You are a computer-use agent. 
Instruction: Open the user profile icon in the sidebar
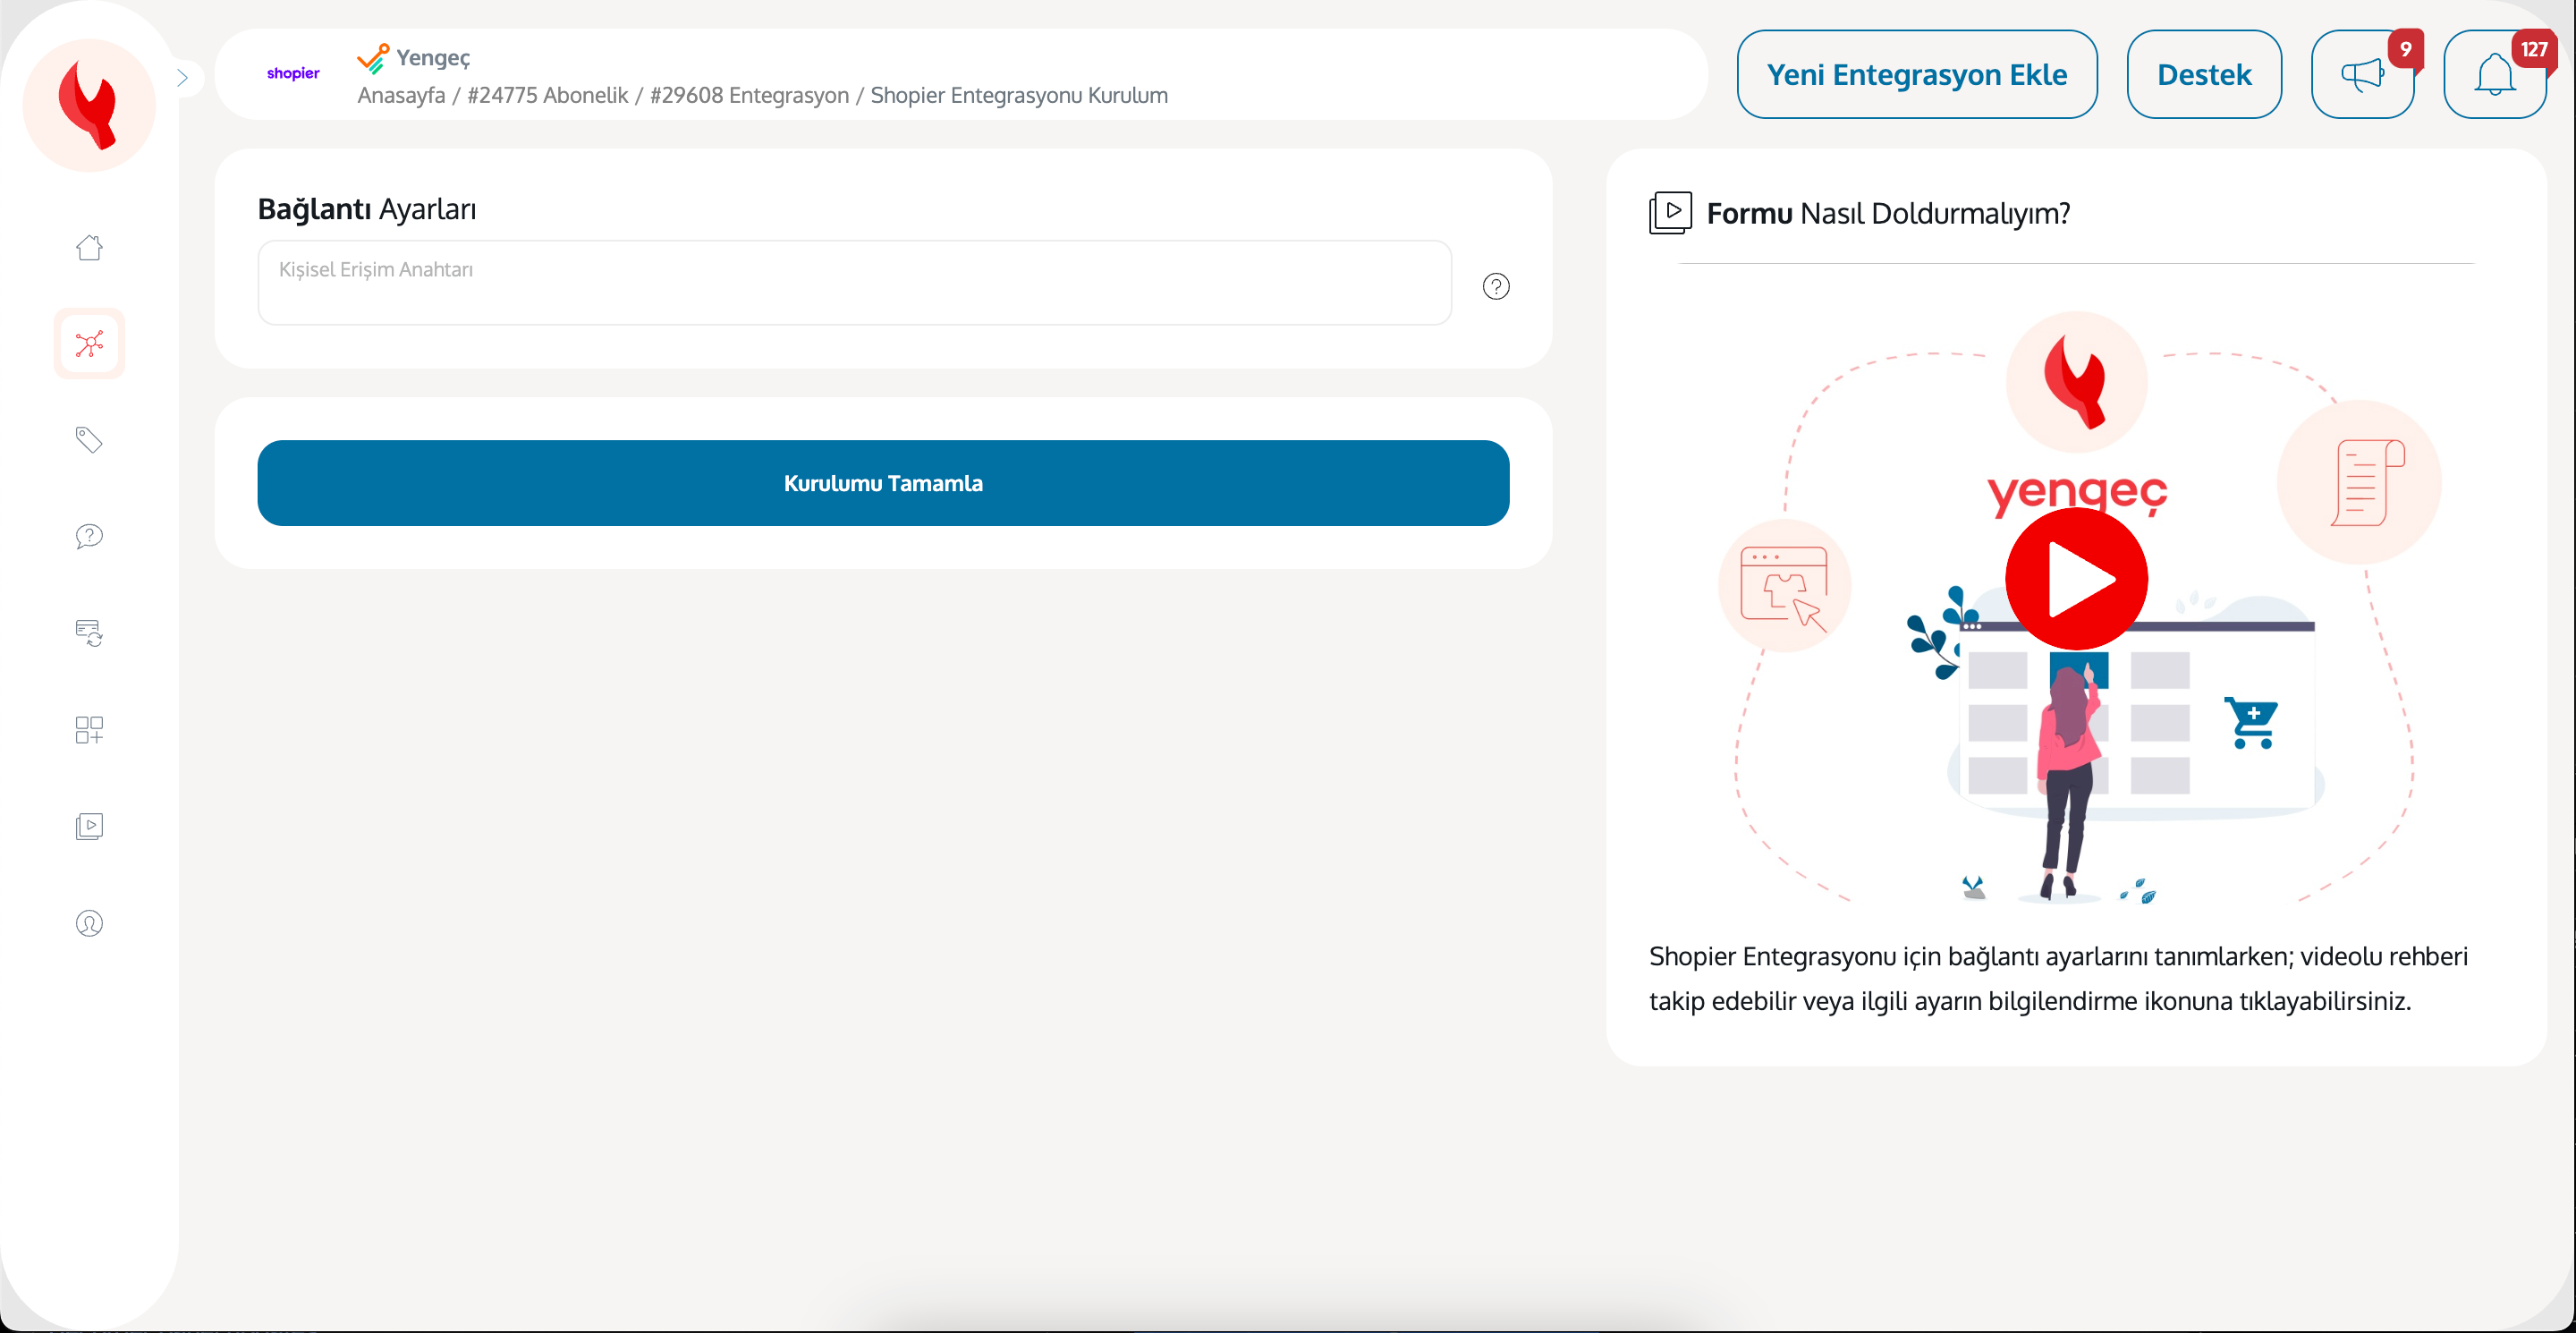pos(89,923)
